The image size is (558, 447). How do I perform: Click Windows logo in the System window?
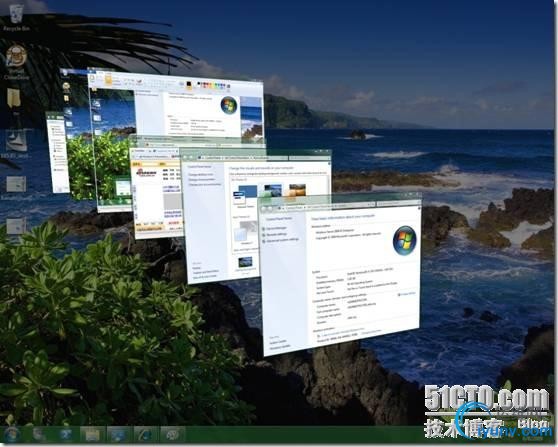404,240
